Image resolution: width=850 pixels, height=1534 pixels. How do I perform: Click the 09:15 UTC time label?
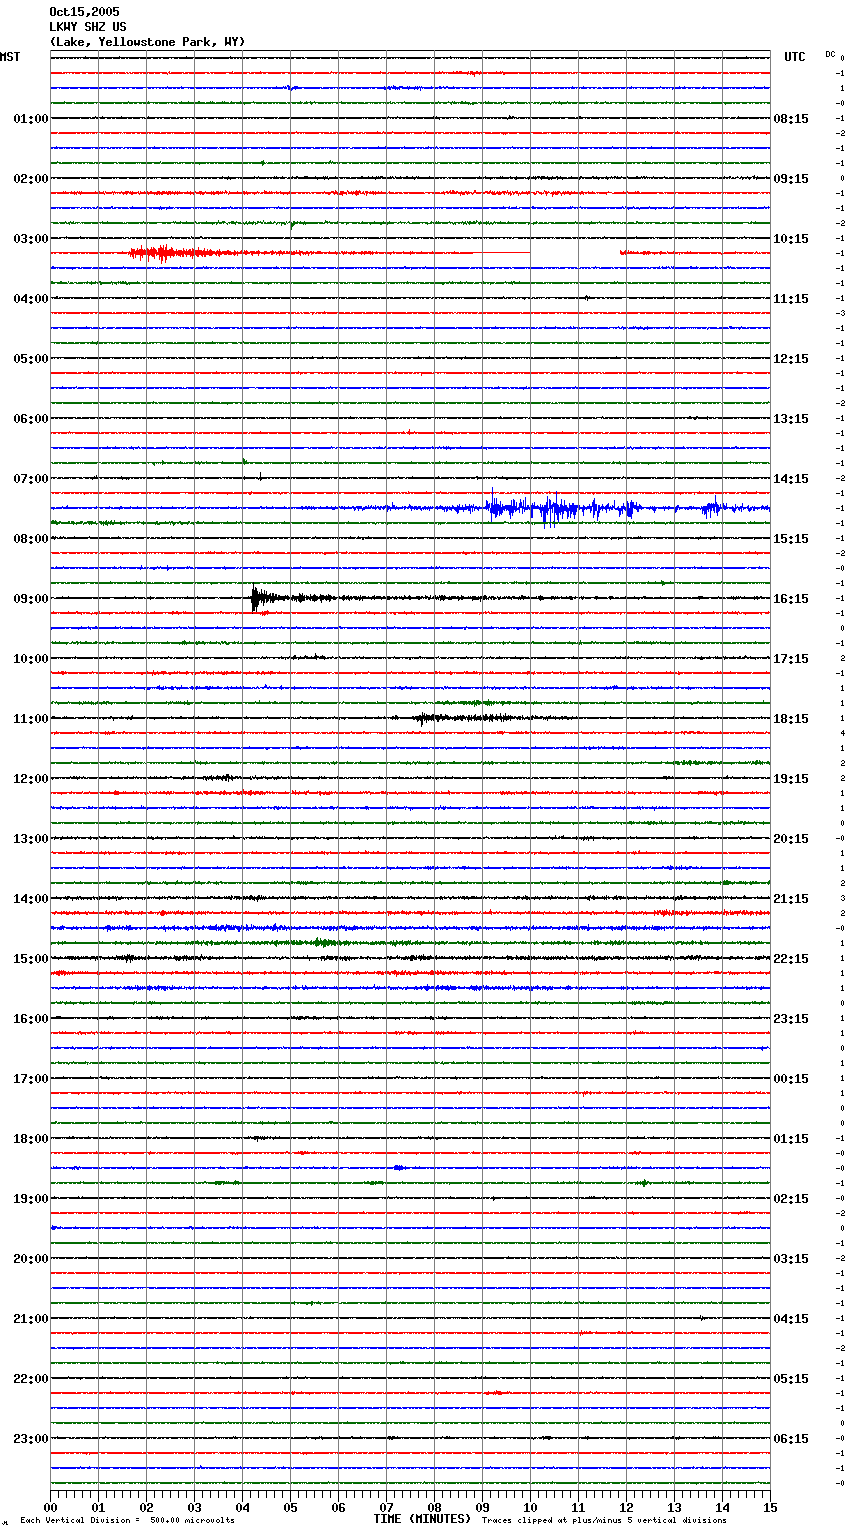click(x=791, y=179)
